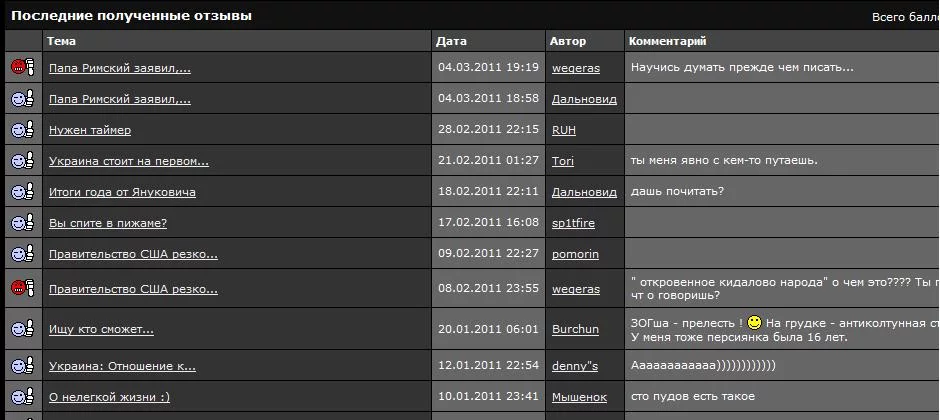Image resolution: width=940 pixels, height=420 pixels.
Task: Go to Мышенок's profile
Action: (x=579, y=397)
